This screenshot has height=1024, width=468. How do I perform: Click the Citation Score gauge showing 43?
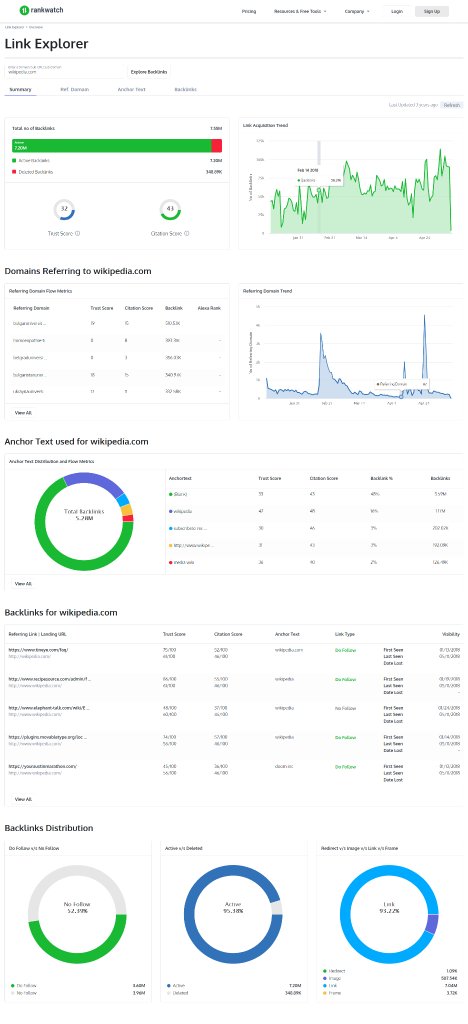[170, 209]
